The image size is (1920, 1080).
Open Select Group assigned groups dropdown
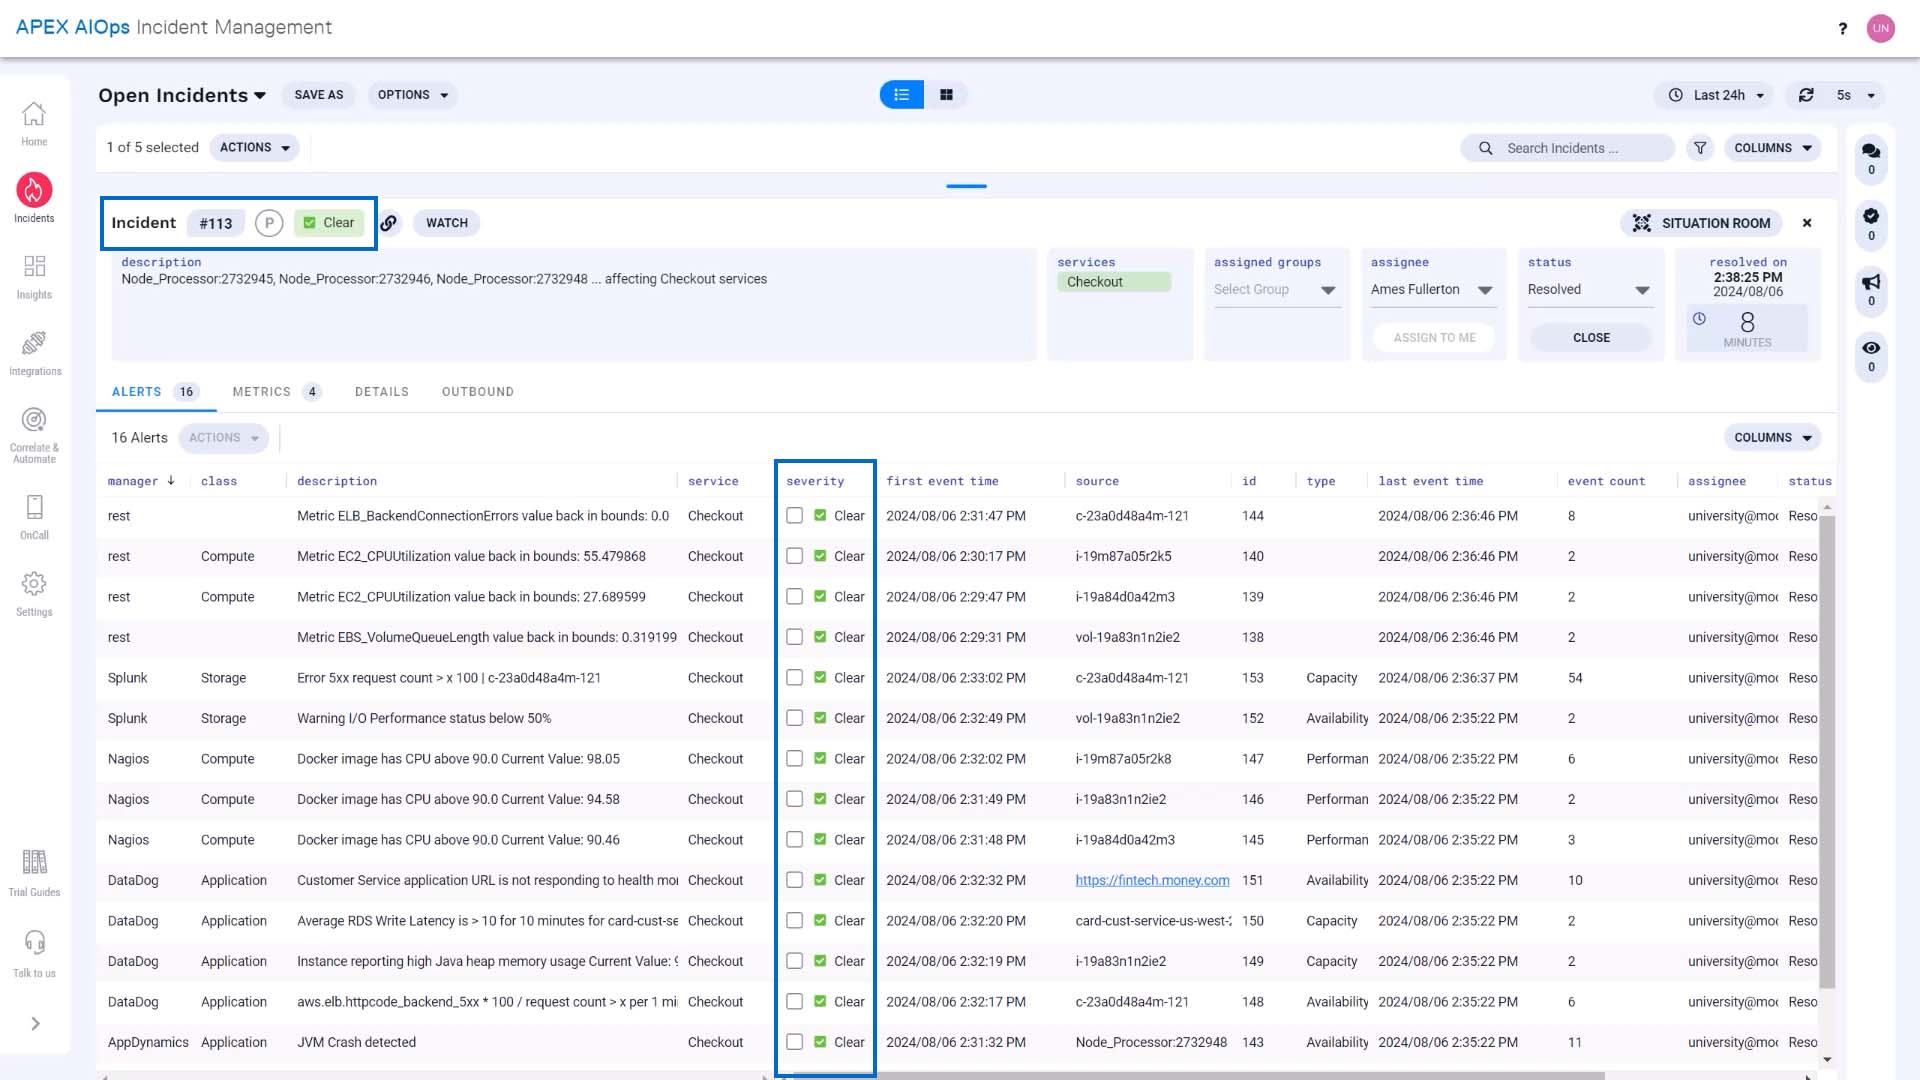click(x=1275, y=290)
